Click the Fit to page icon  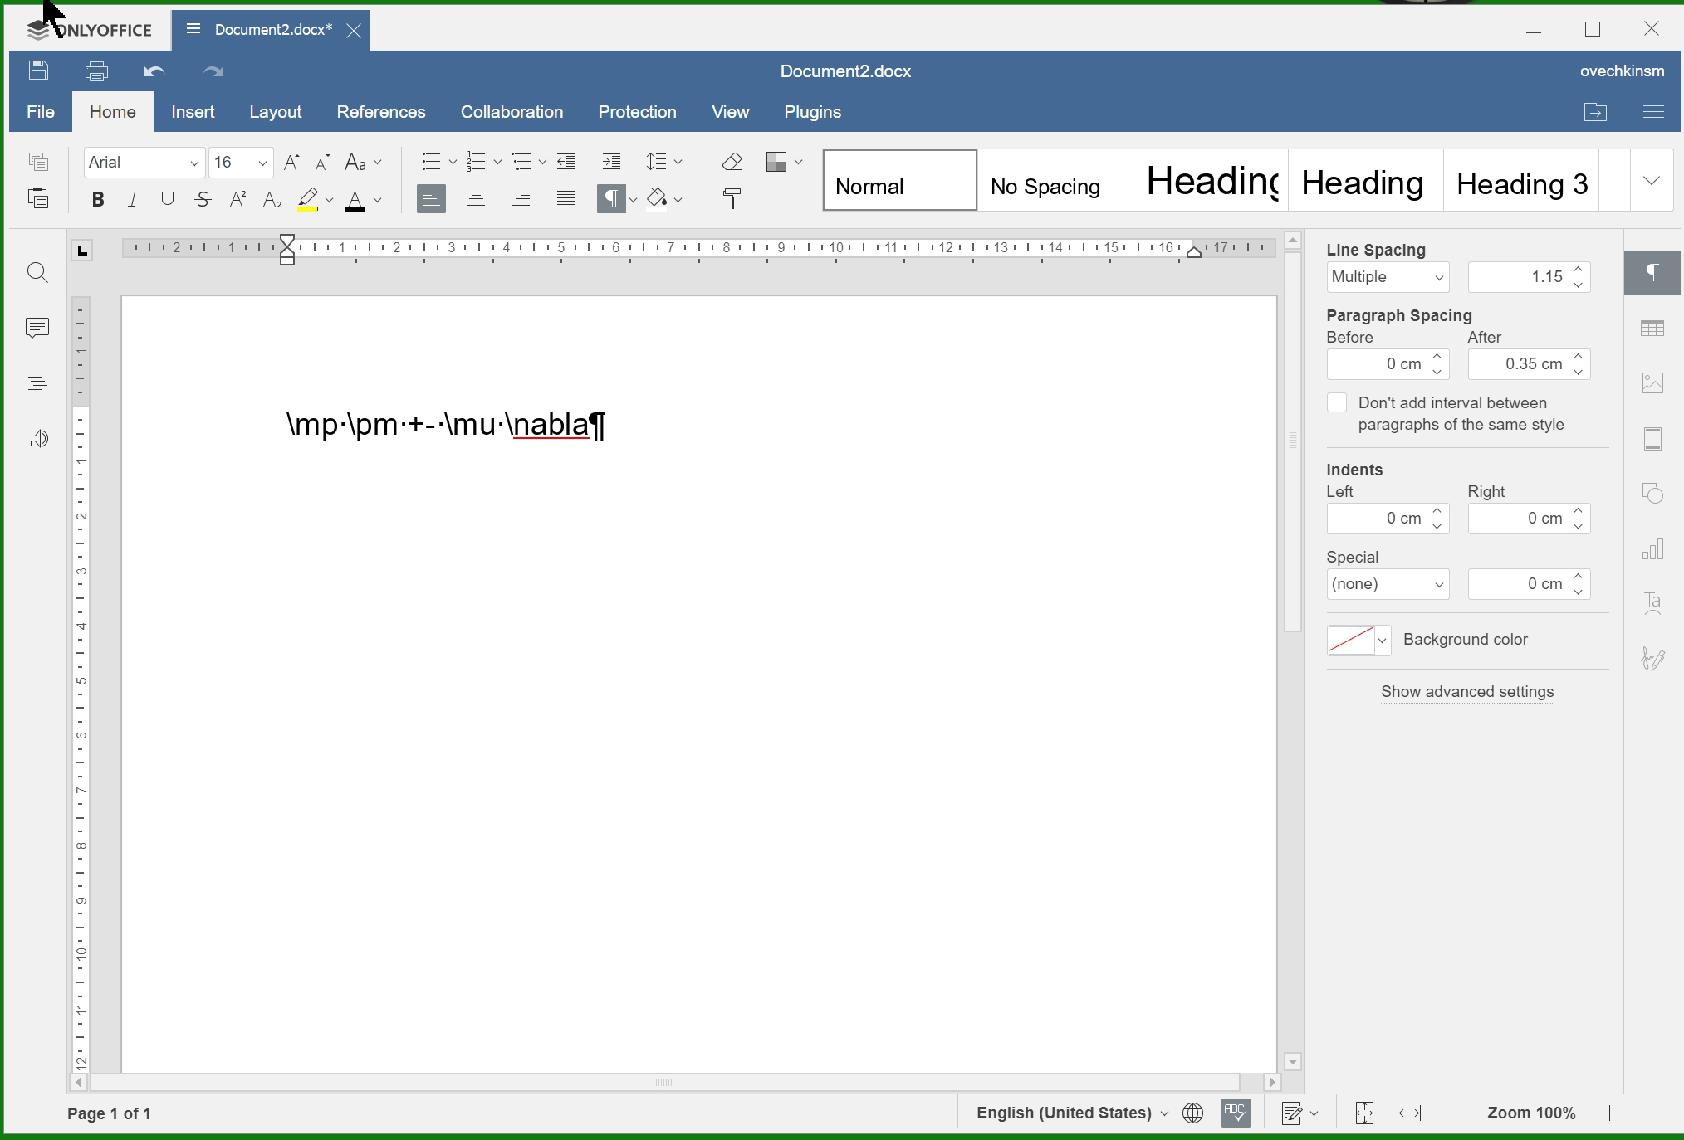pos(1364,1113)
